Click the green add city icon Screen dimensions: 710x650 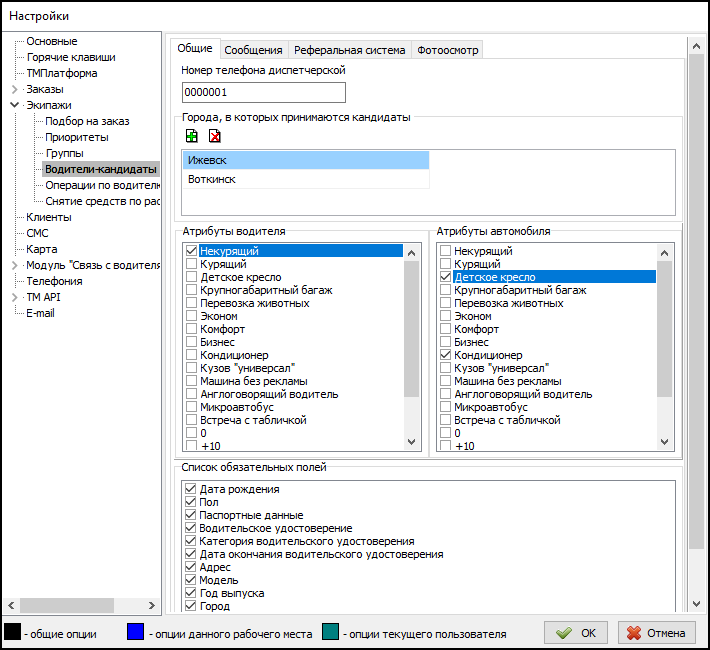coord(192,136)
